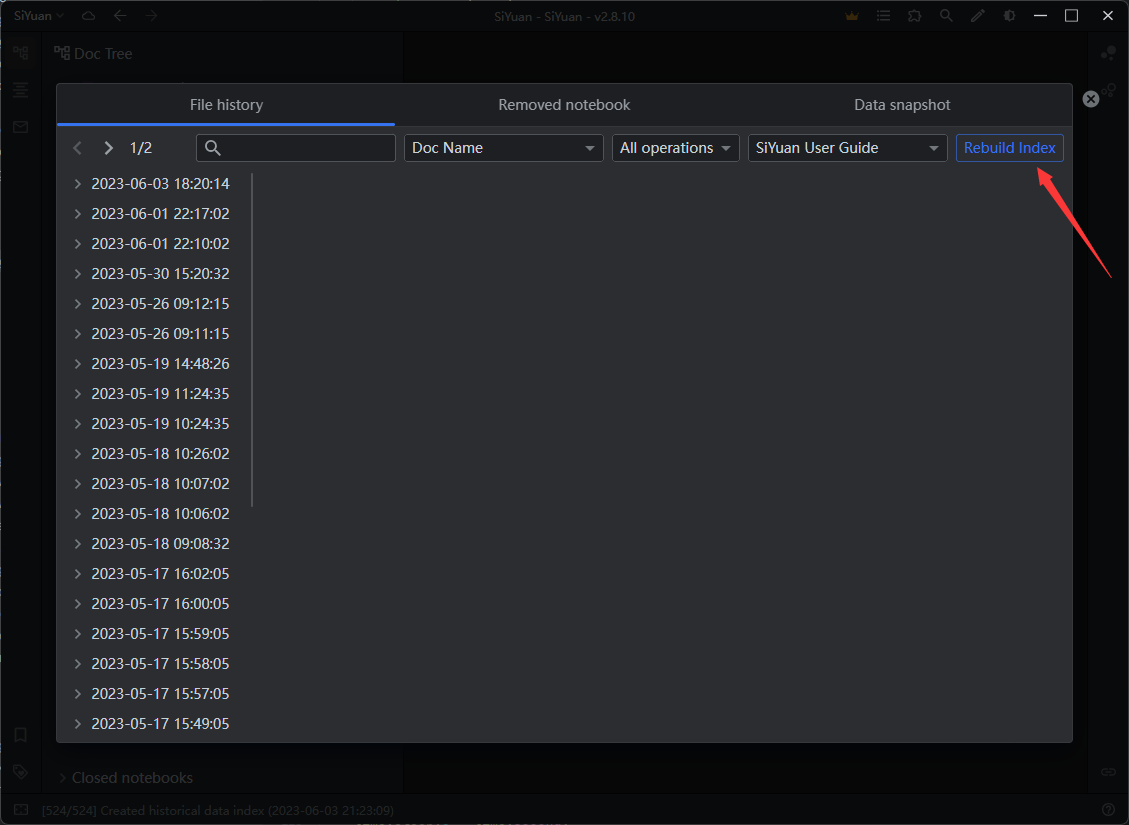
Task: Open the help question-mark icon in status bar
Action: (1108, 810)
